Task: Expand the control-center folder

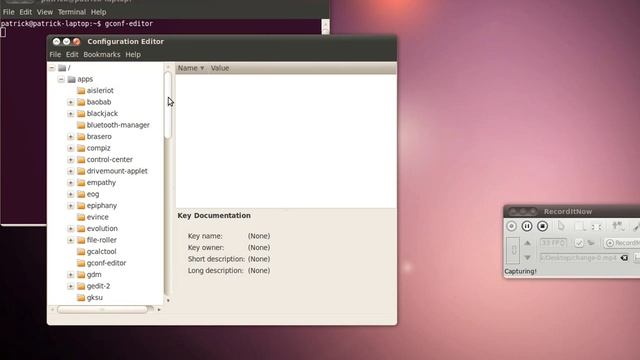Action: (71, 160)
